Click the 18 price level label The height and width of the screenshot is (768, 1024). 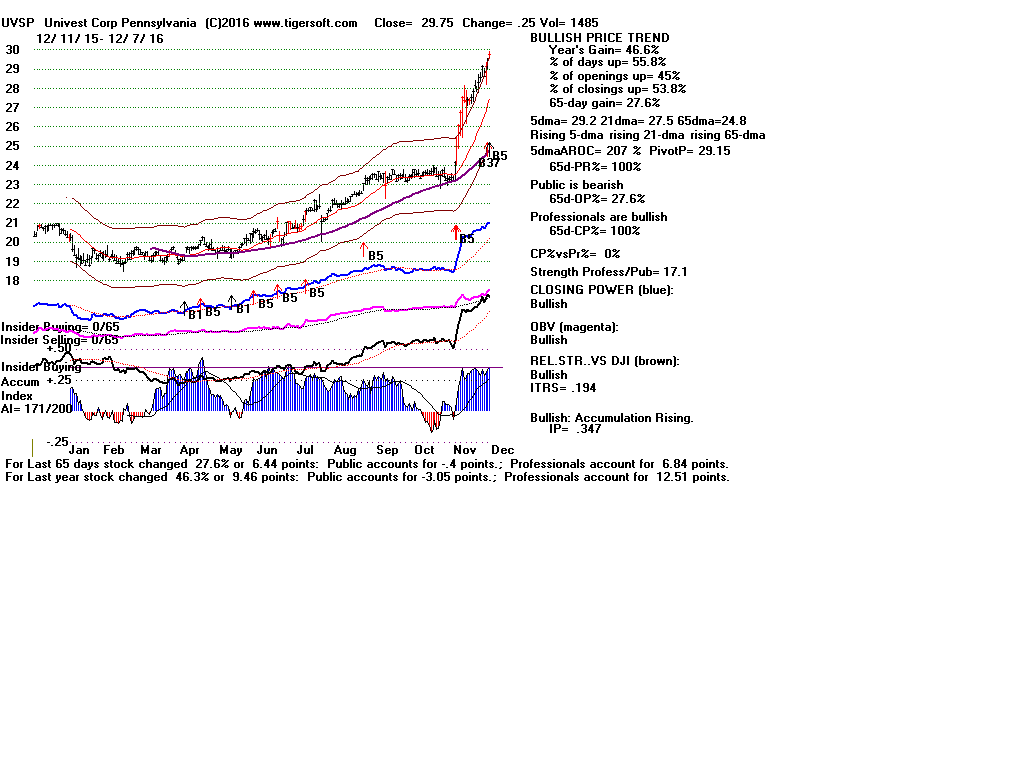coord(12,281)
